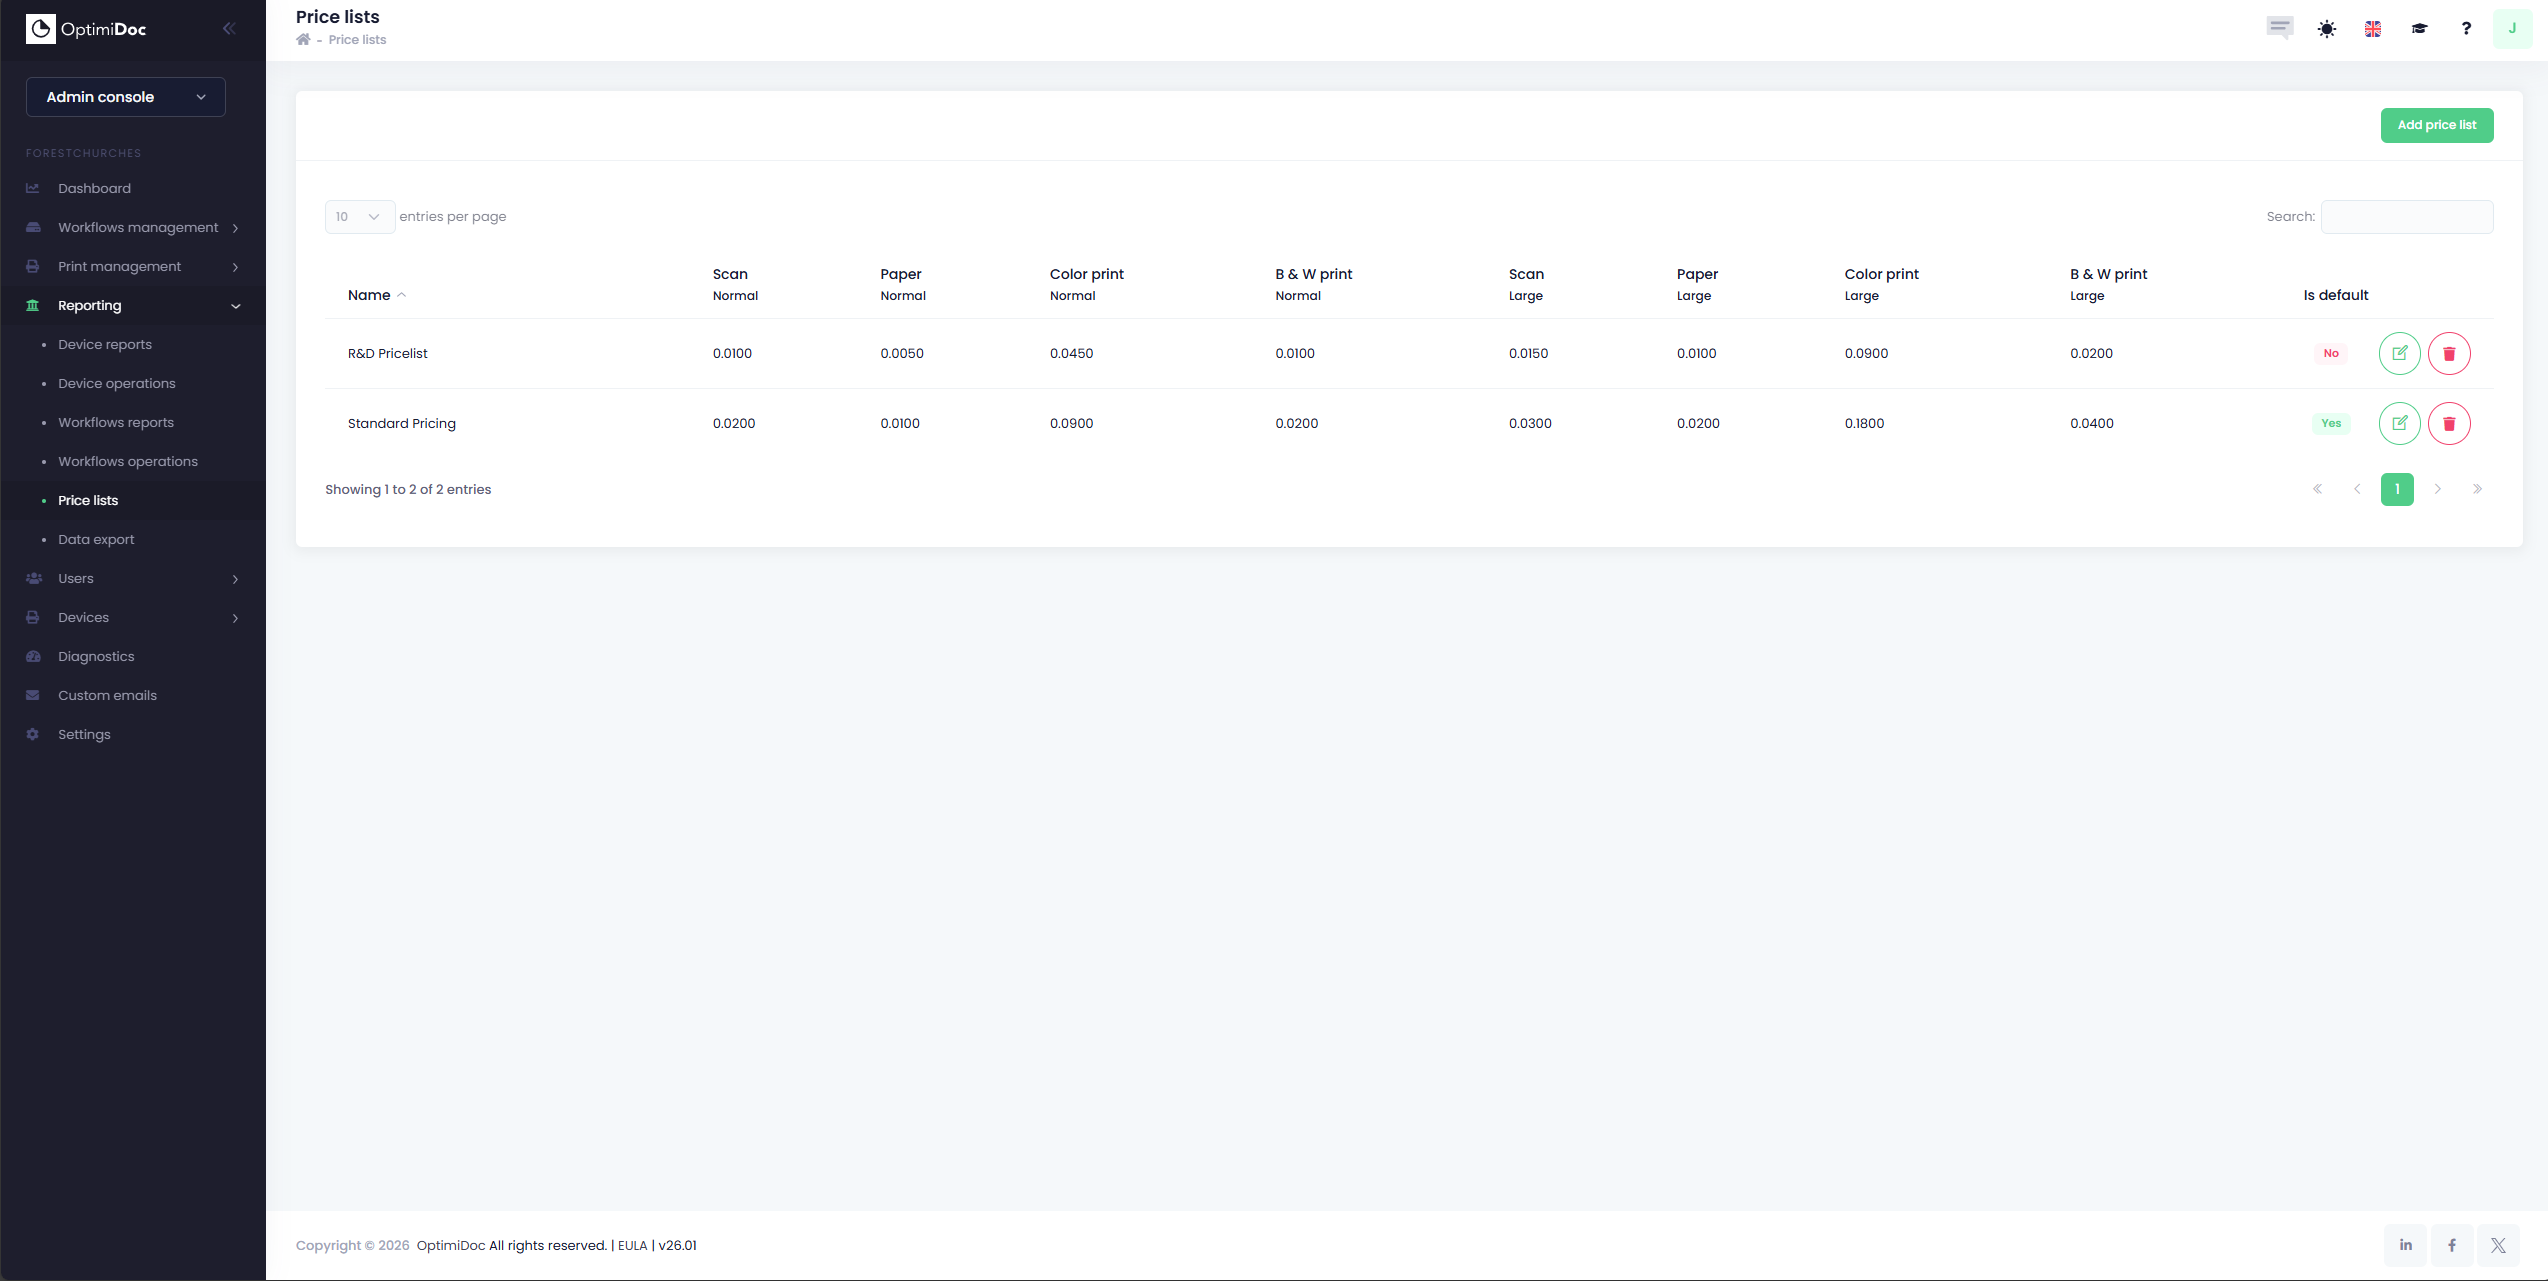Edit the Standard Pricing entry

coord(2399,424)
